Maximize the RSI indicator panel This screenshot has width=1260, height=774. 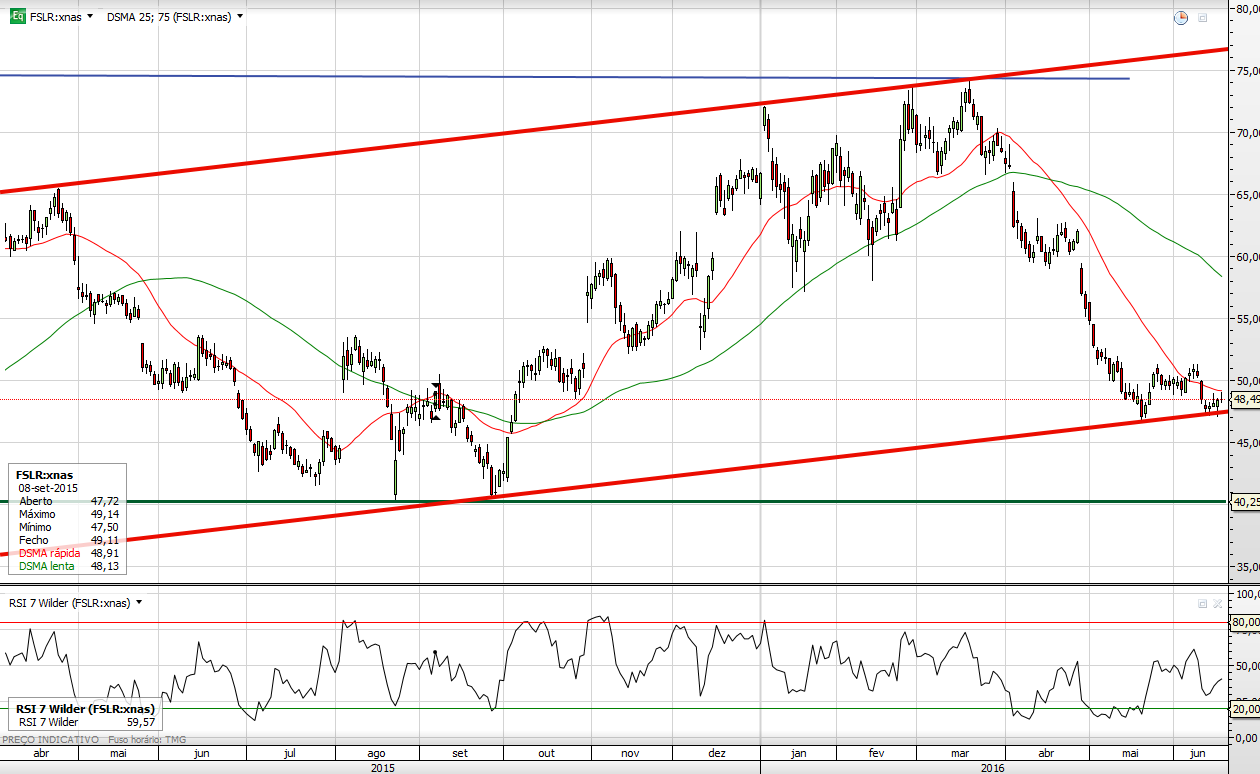point(1203,604)
